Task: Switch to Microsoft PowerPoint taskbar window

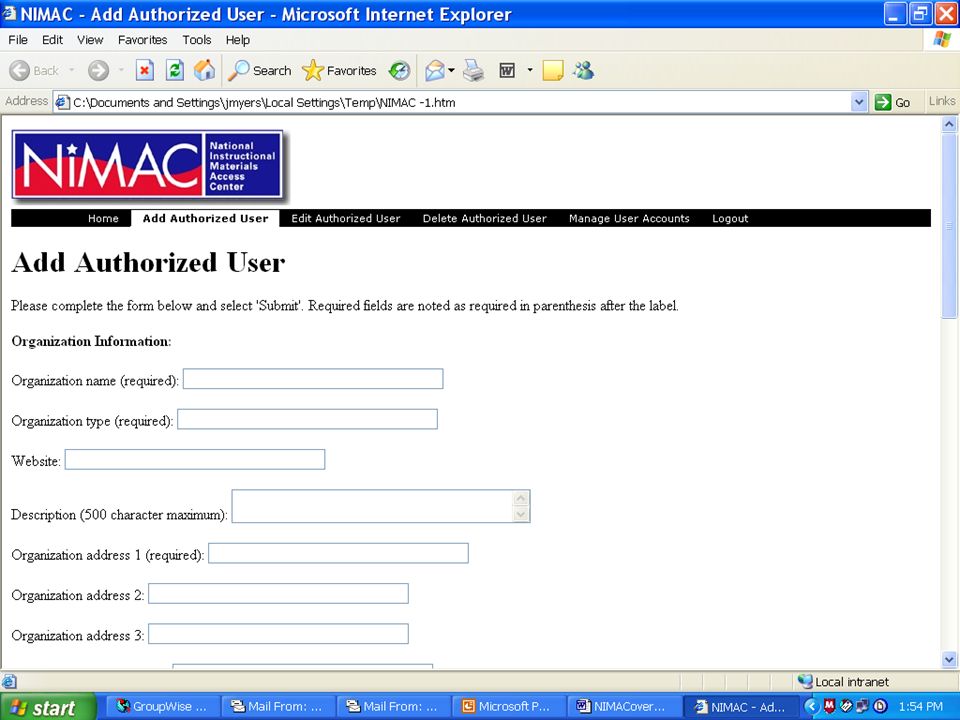Action: [x=508, y=707]
